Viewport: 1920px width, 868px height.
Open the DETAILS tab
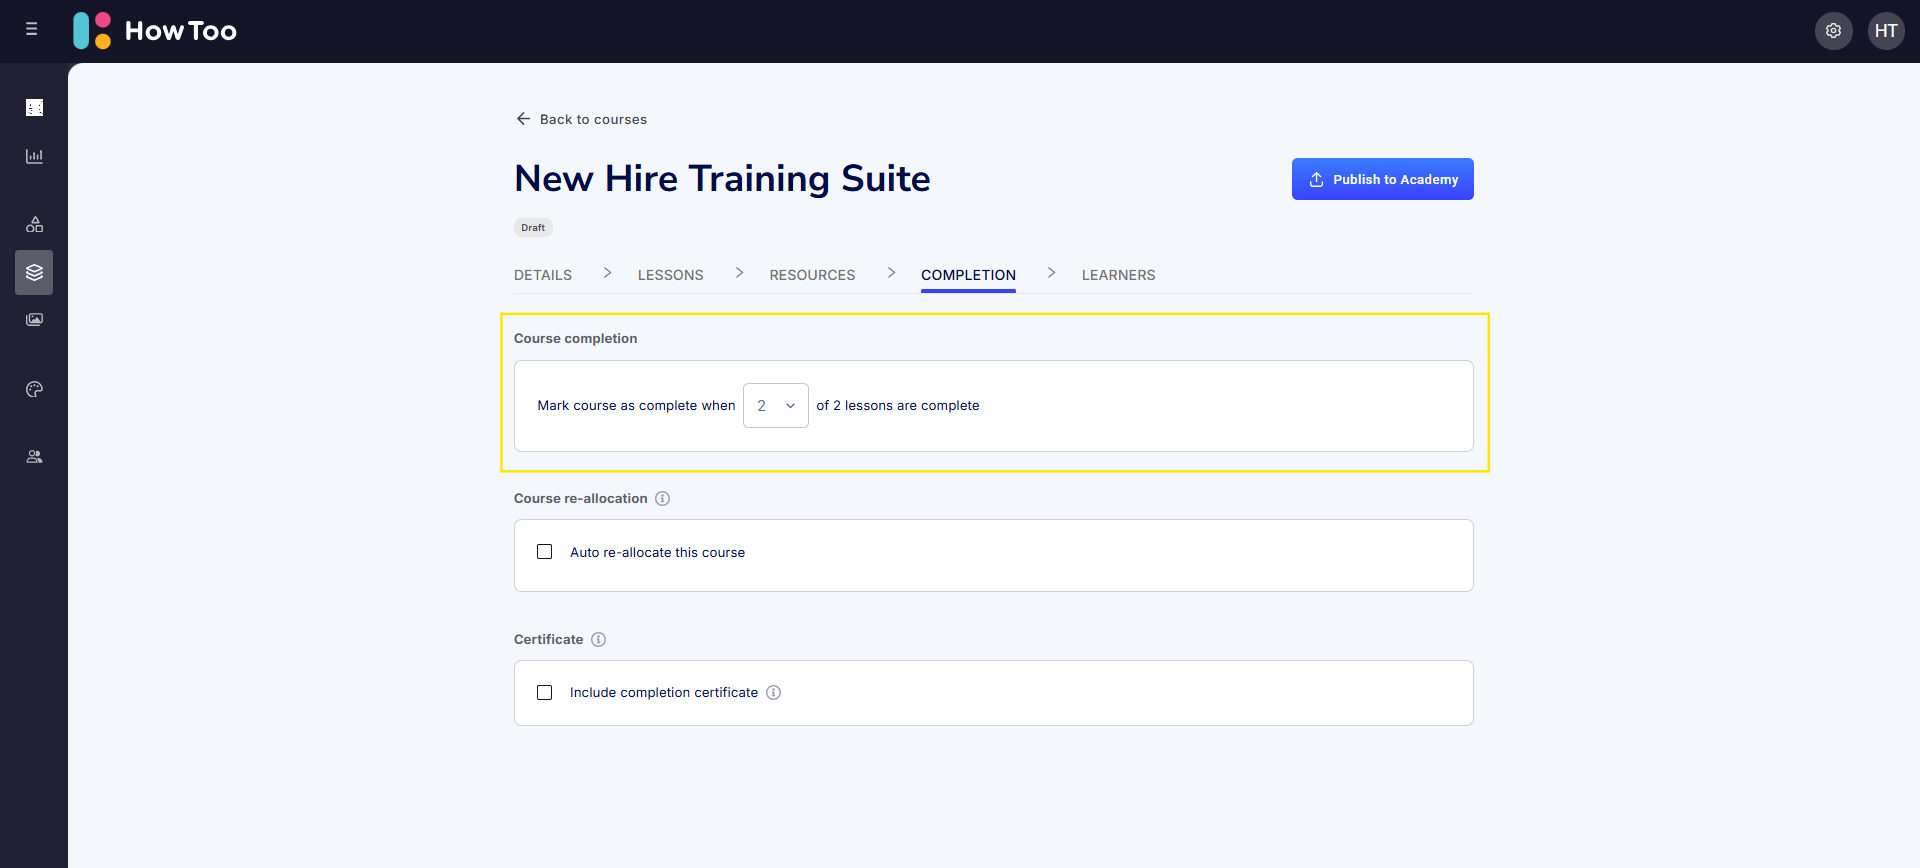[x=543, y=275]
